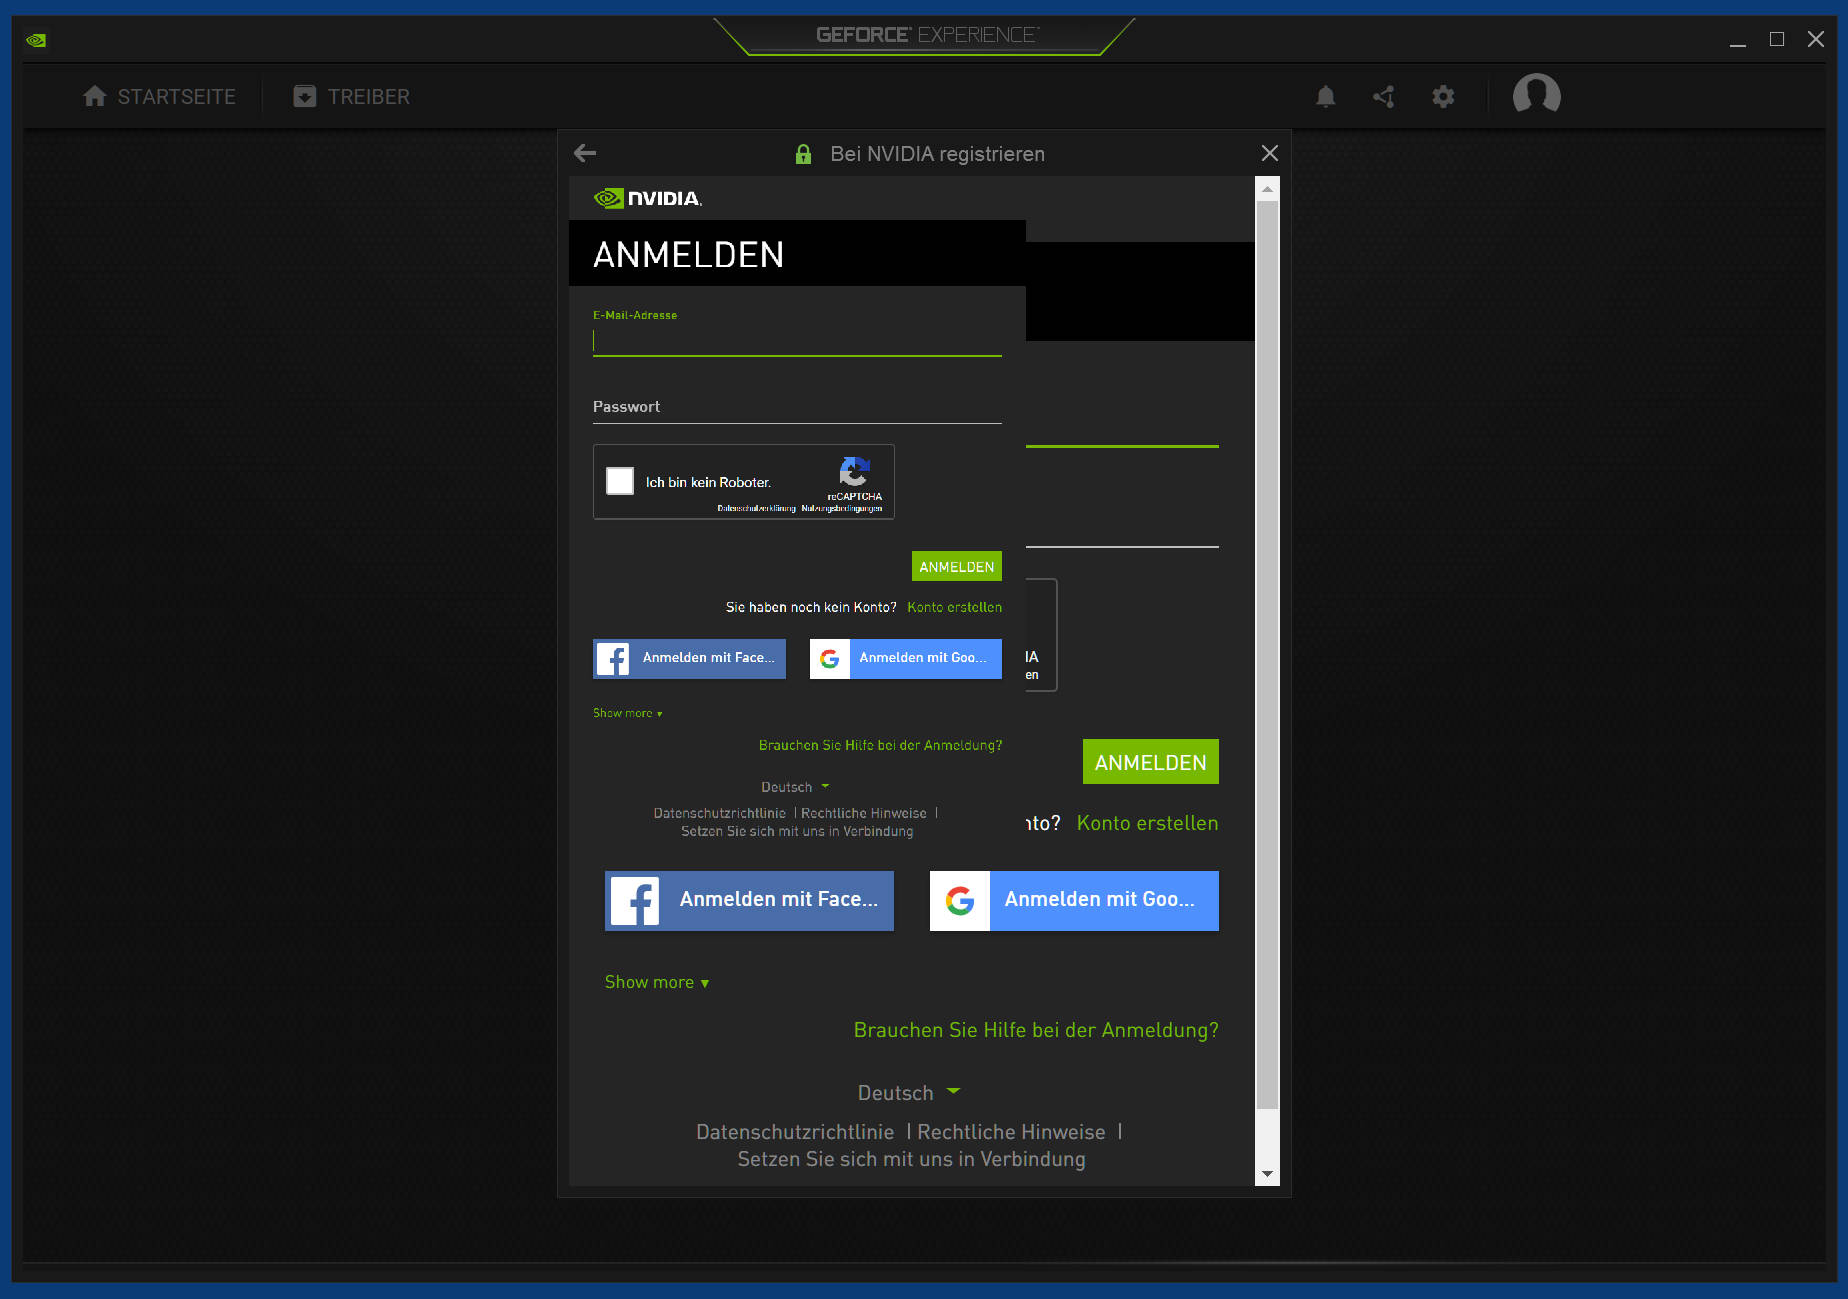Click the scrollbar thumb in the login dialog

[1267, 655]
